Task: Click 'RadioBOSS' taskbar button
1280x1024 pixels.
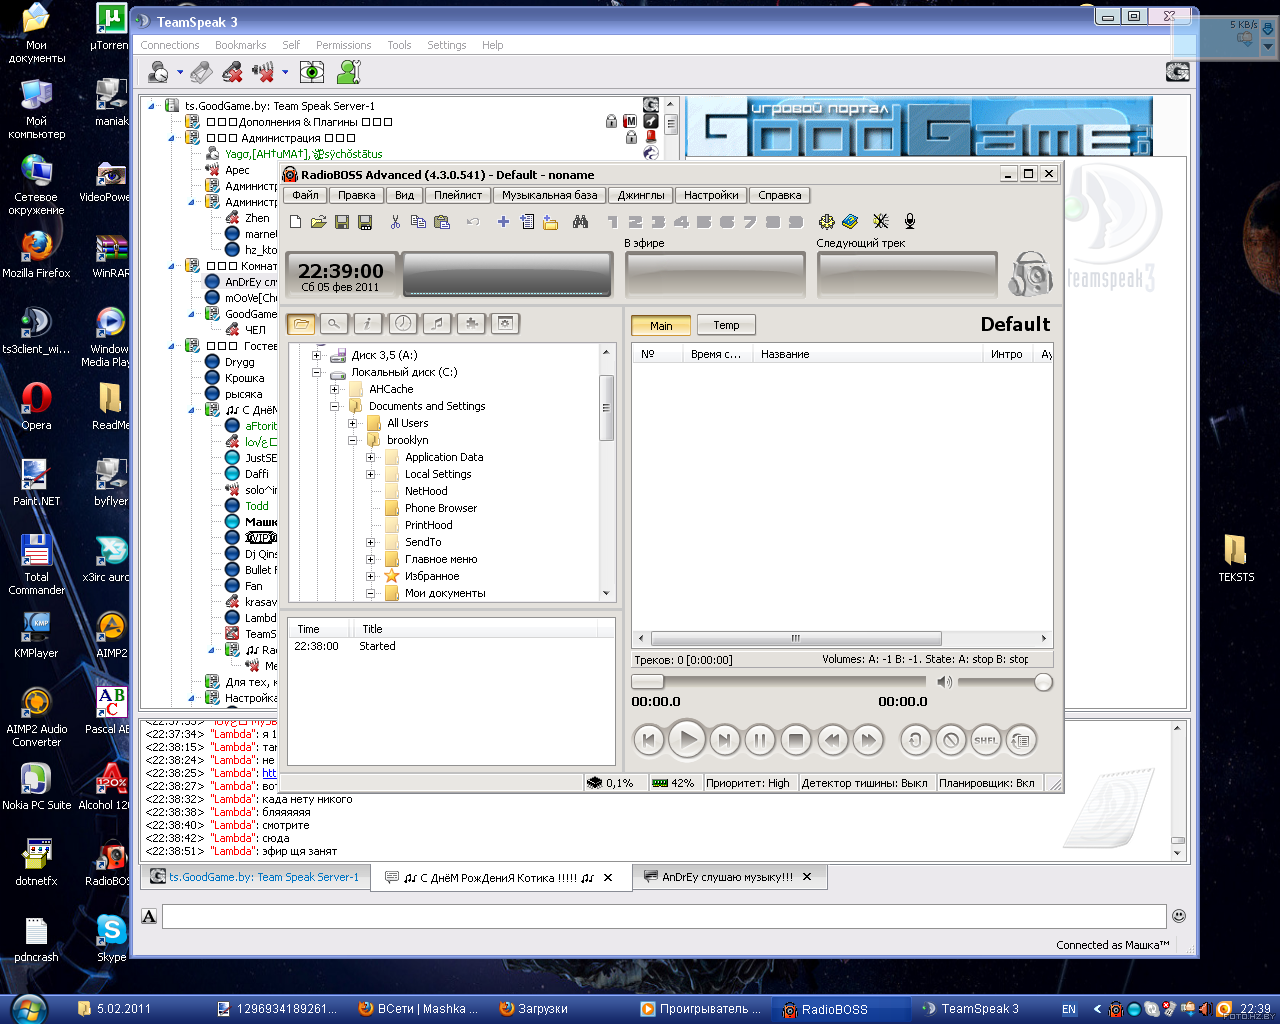Action: [x=841, y=1009]
